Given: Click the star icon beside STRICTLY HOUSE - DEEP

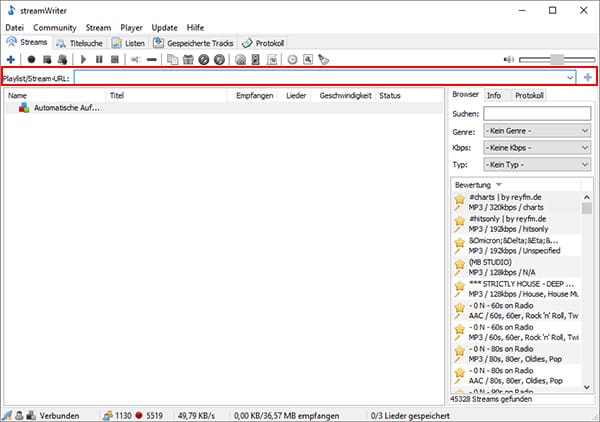Looking at the screenshot, I should 459,286.
